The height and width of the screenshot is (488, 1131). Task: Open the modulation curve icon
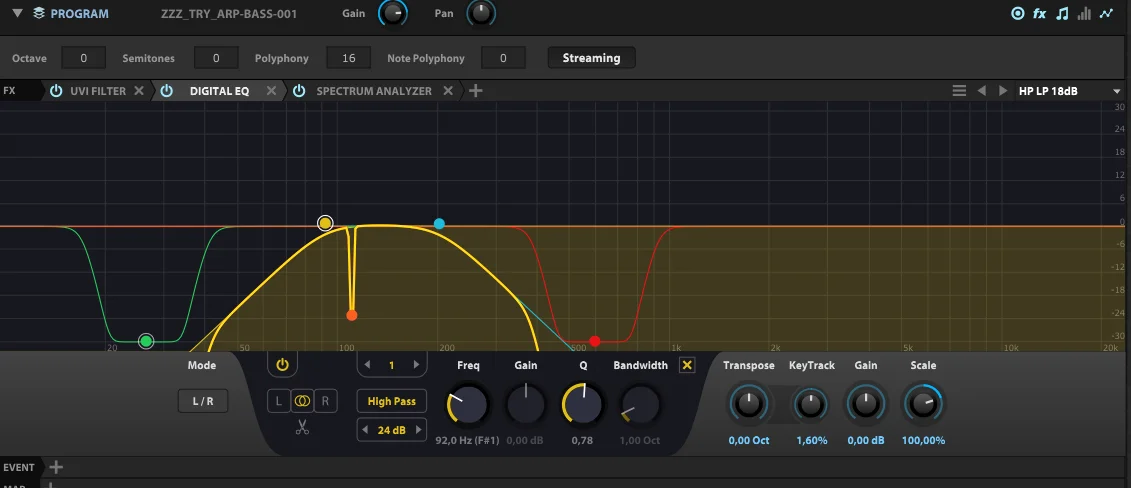[x=1106, y=13]
